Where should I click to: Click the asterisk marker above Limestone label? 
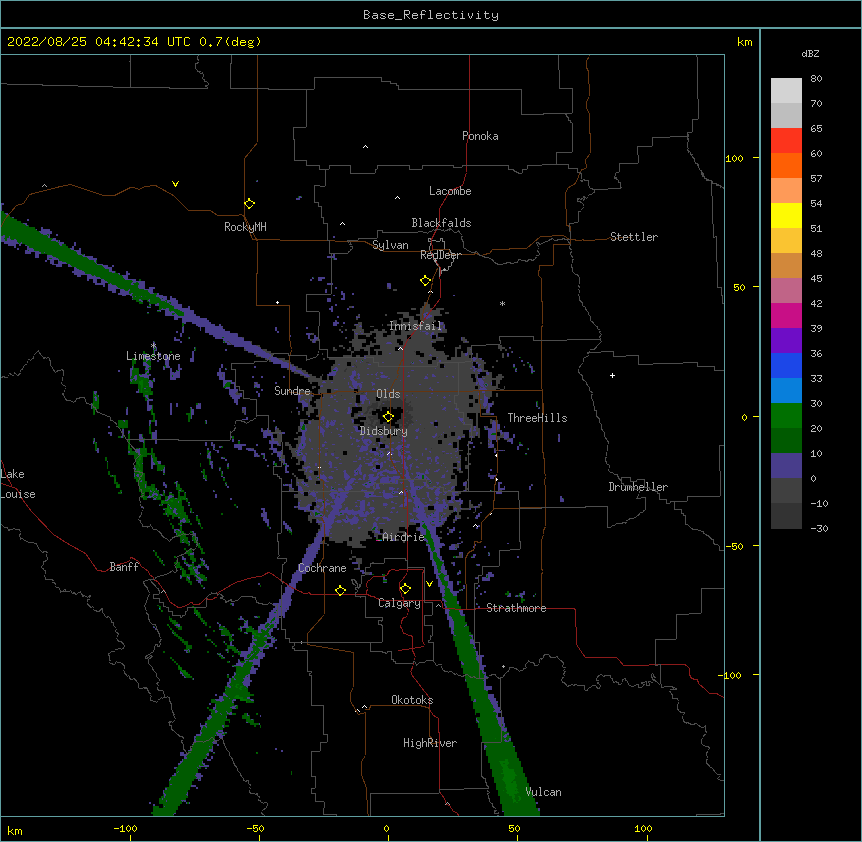pos(153,346)
